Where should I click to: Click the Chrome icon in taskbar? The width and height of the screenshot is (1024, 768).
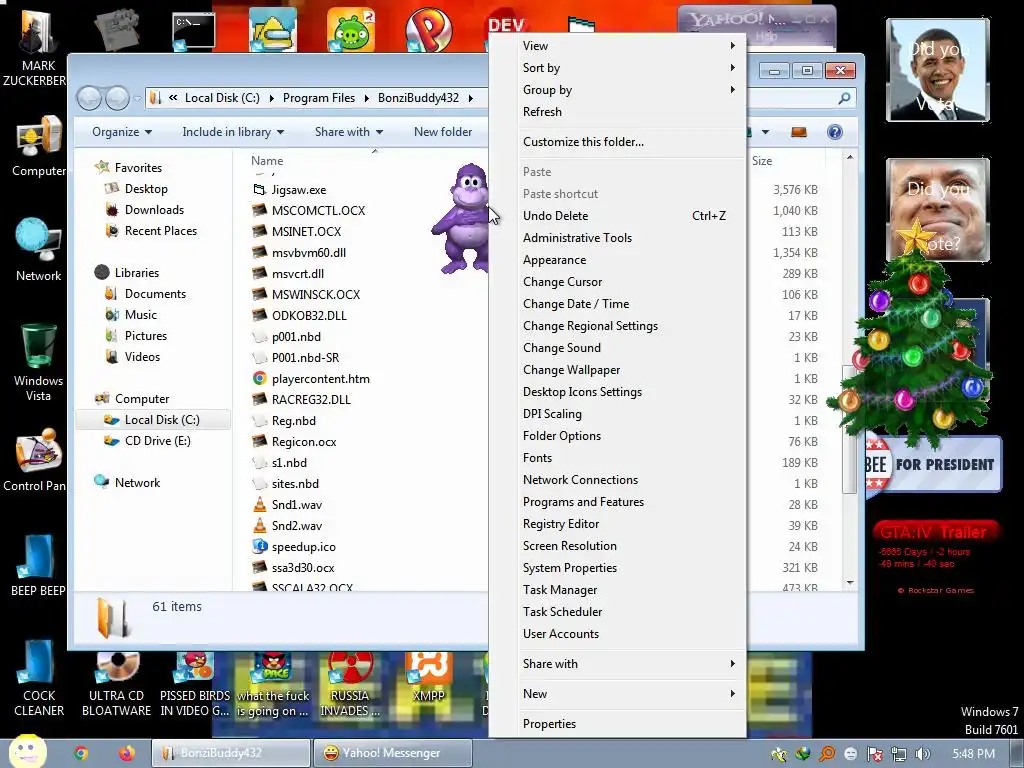click(x=81, y=753)
